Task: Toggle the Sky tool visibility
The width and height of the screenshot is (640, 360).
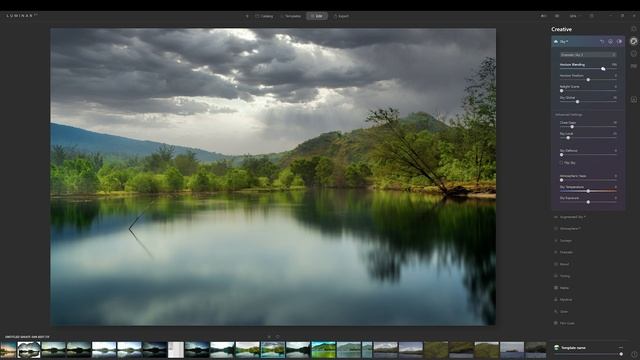Action: coord(619,42)
